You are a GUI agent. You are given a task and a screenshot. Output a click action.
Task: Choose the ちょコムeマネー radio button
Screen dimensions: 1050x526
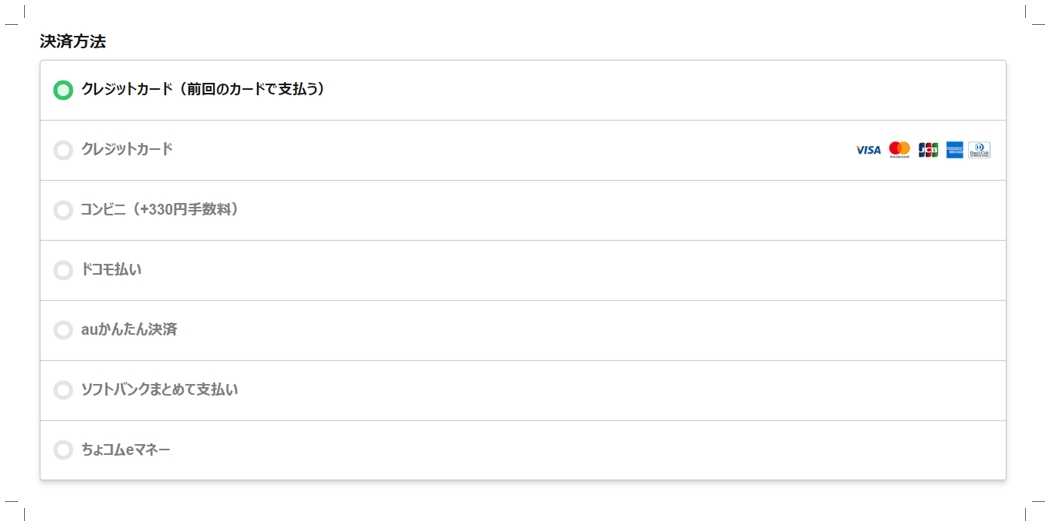[63, 450]
